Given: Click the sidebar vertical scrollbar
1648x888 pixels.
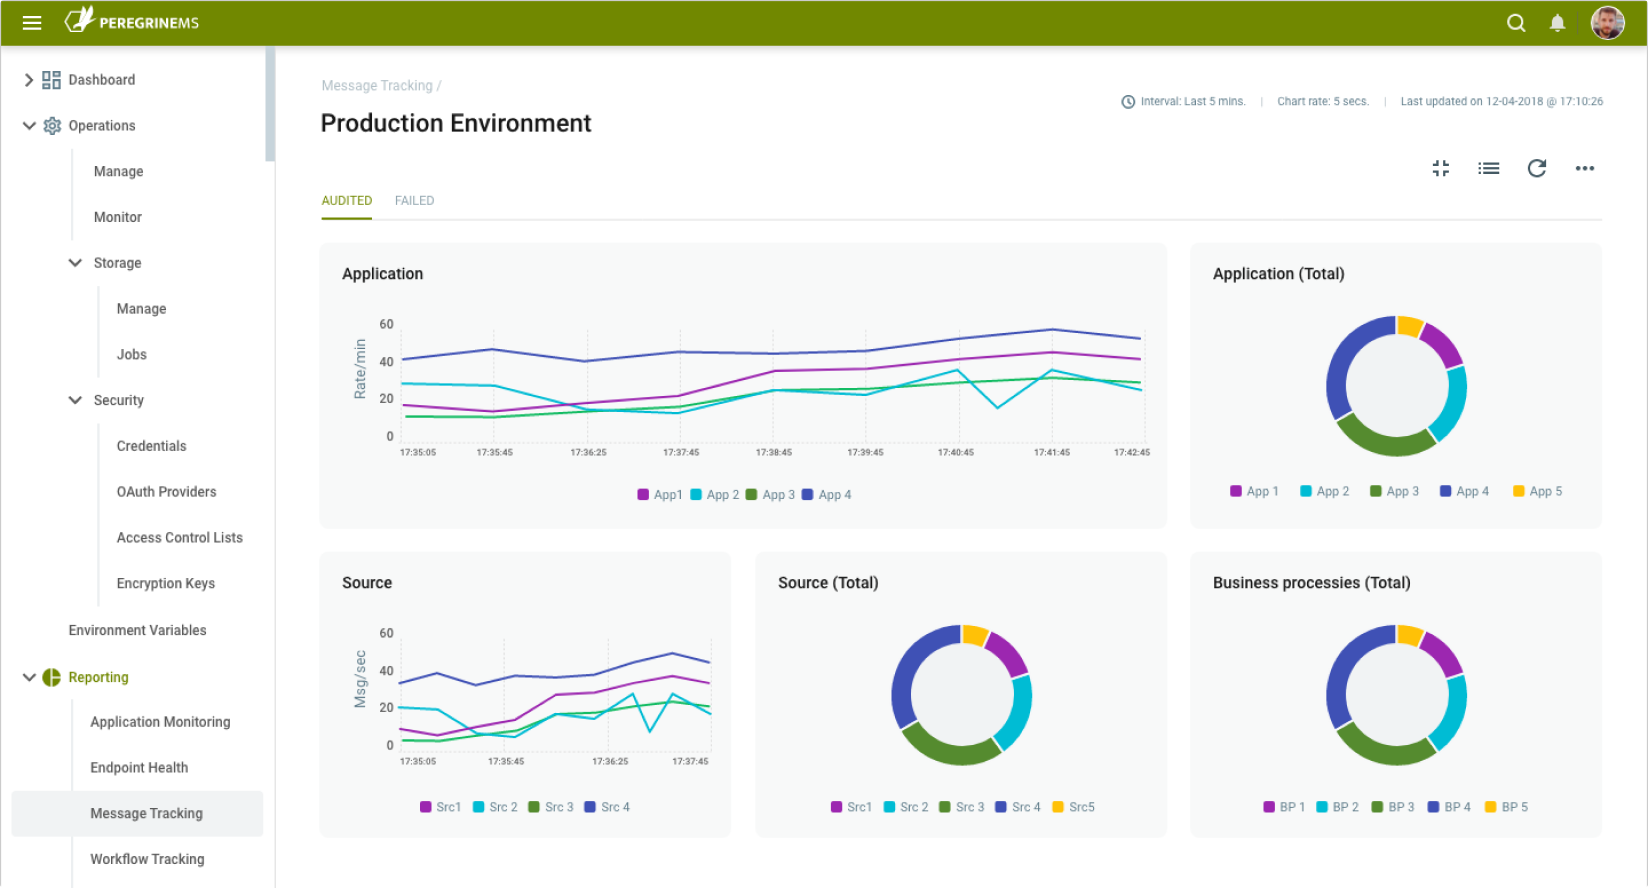Looking at the screenshot, I should coord(270,104).
